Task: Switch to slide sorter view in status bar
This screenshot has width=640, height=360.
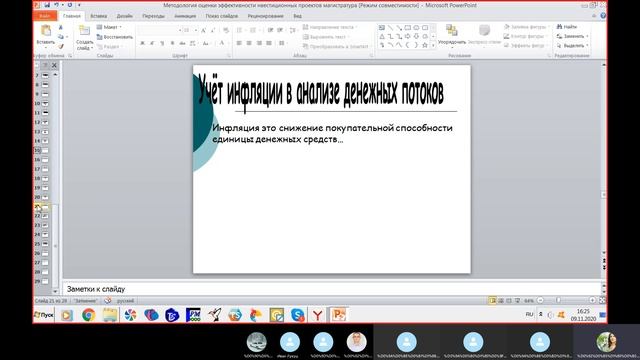Action: (x=501, y=300)
